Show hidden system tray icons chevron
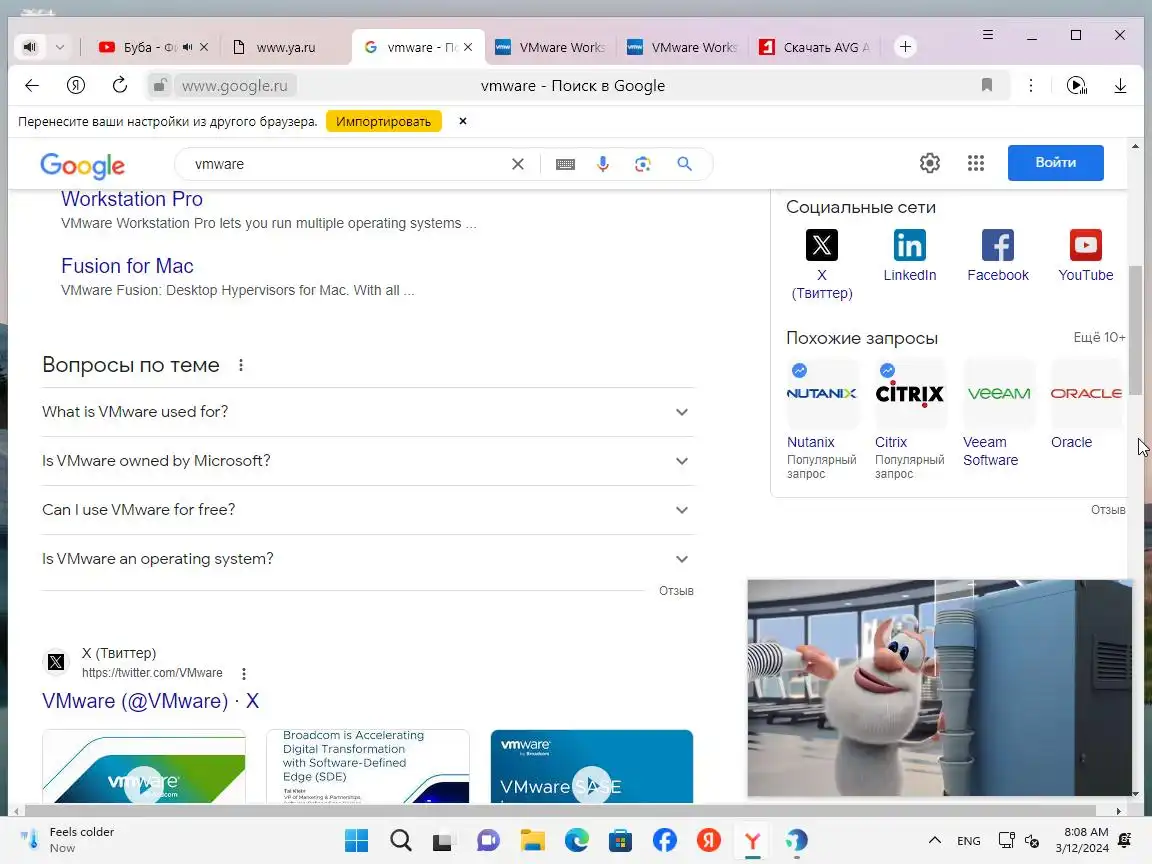1152x864 pixels. [935, 840]
